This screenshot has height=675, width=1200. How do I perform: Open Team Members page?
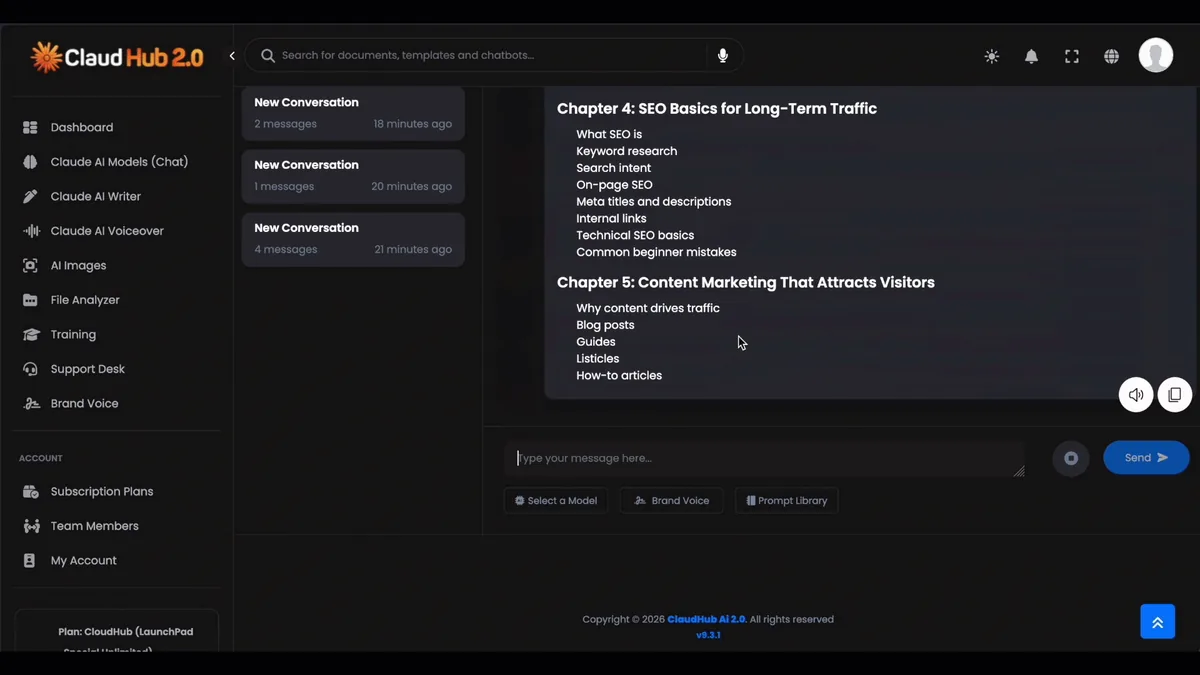(95, 526)
